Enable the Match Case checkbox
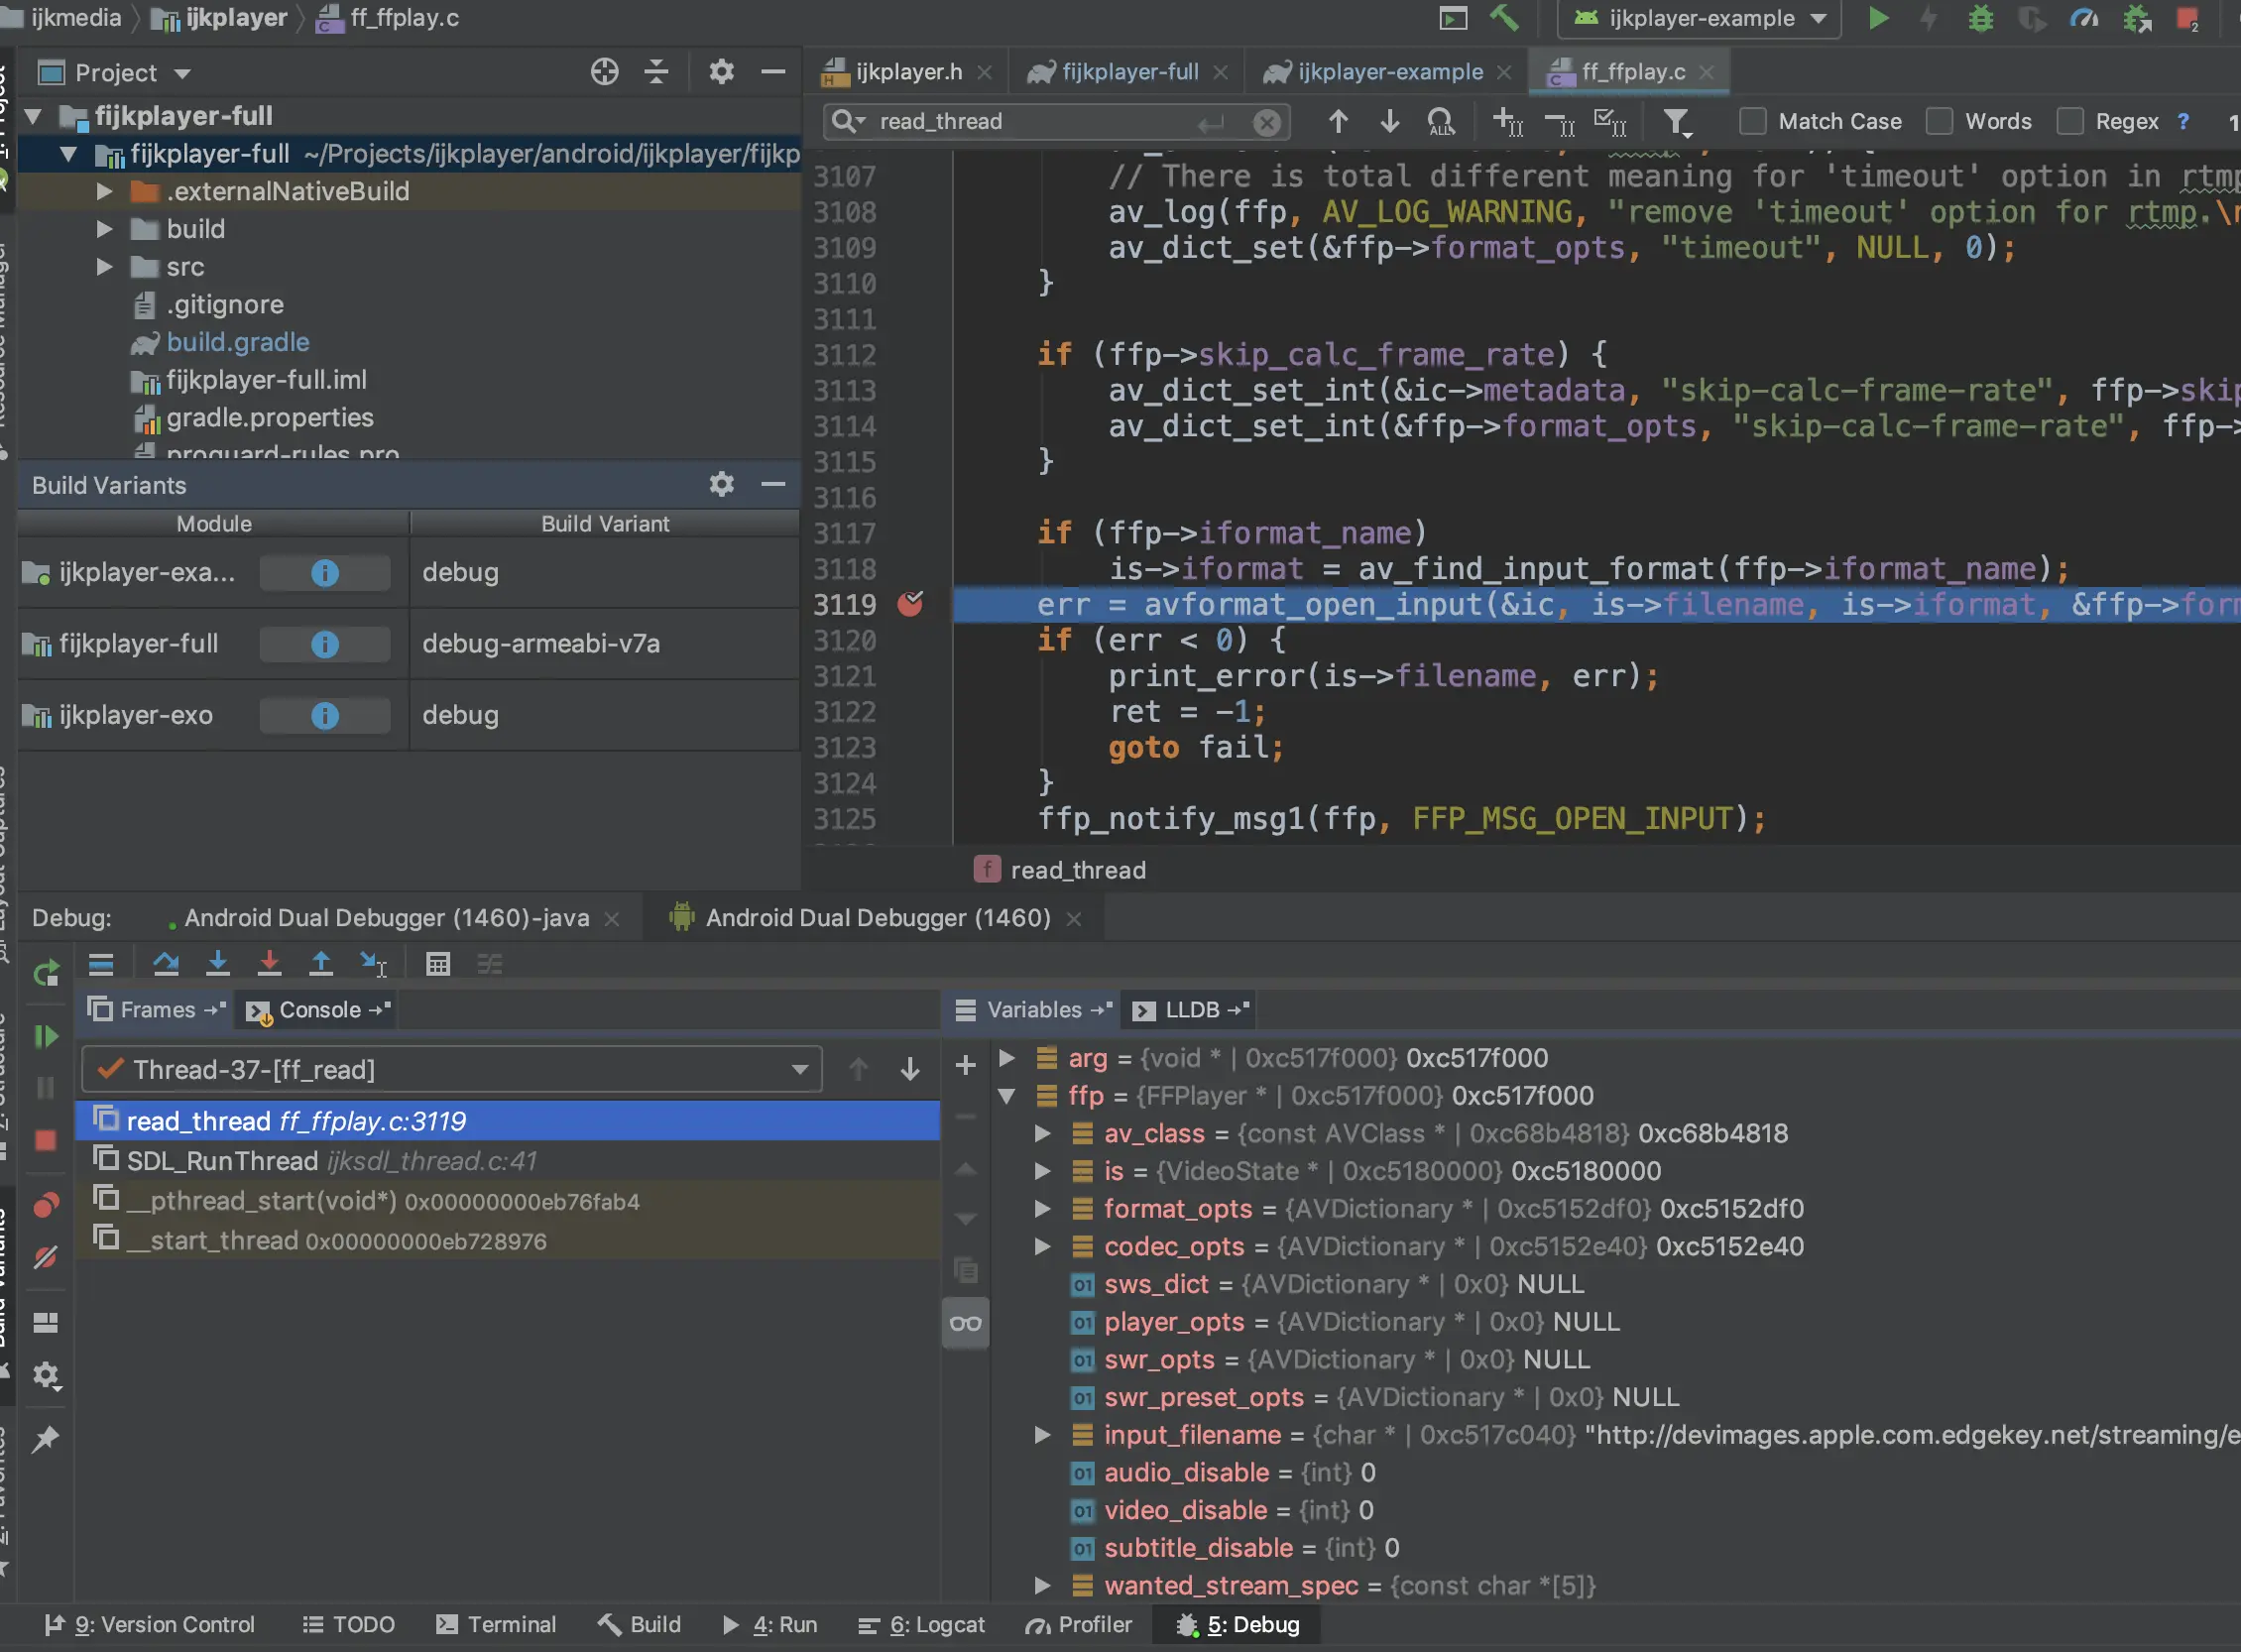The height and width of the screenshot is (1652, 2241). [1752, 121]
